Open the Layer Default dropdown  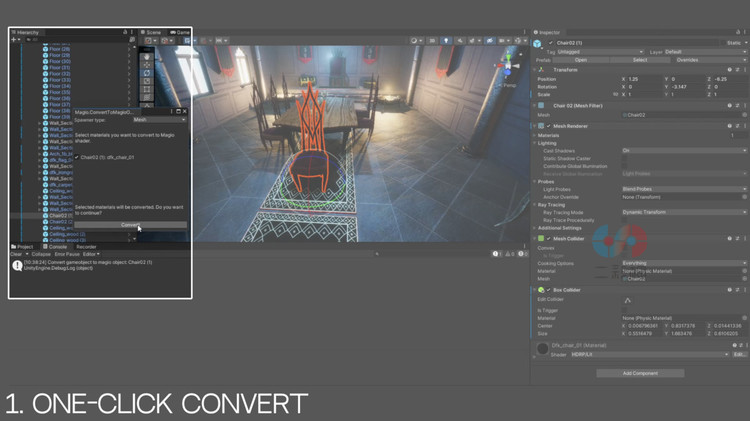click(x=705, y=52)
